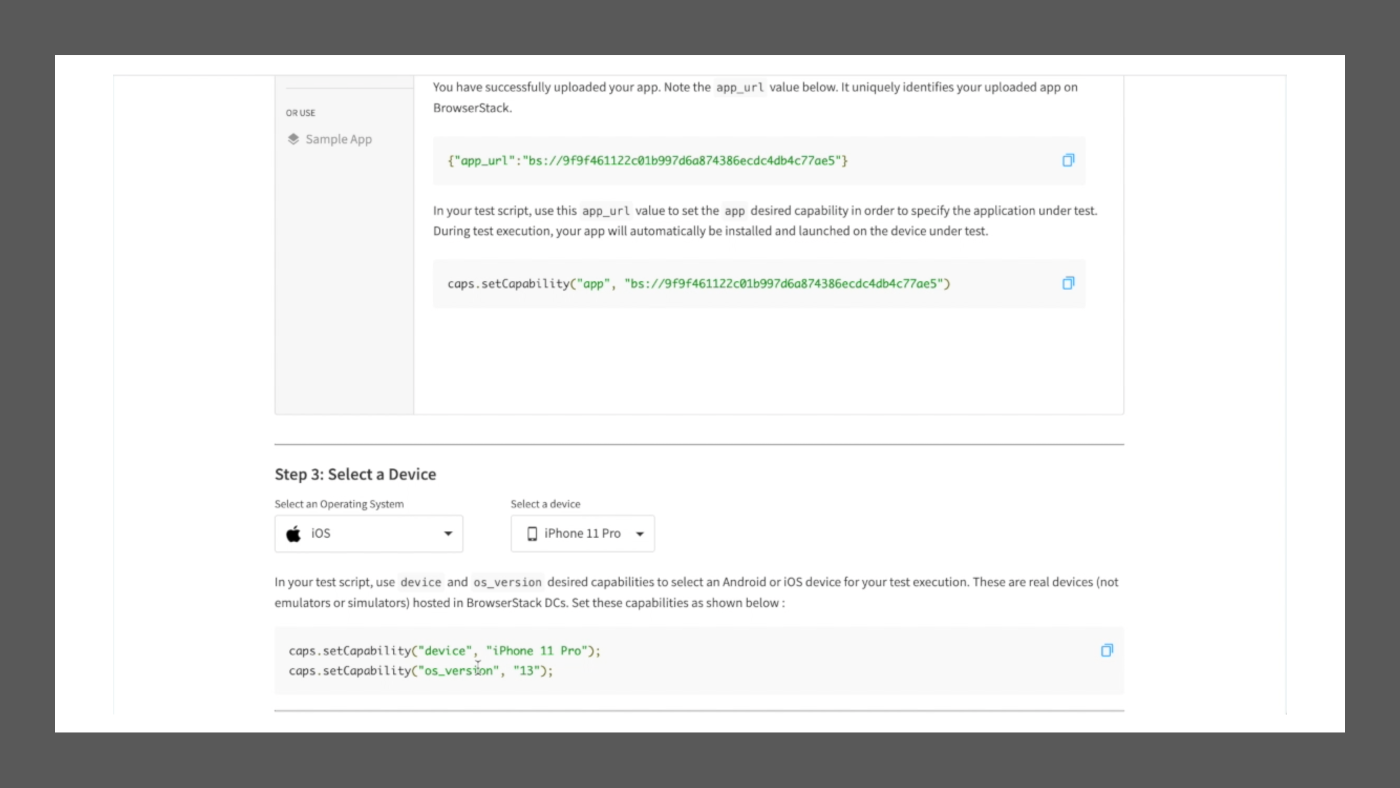Image resolution: width=1400 pixels, height=788 pixels.
Task: Choose the Sample App text option
Action: click(x=339, y=139)
